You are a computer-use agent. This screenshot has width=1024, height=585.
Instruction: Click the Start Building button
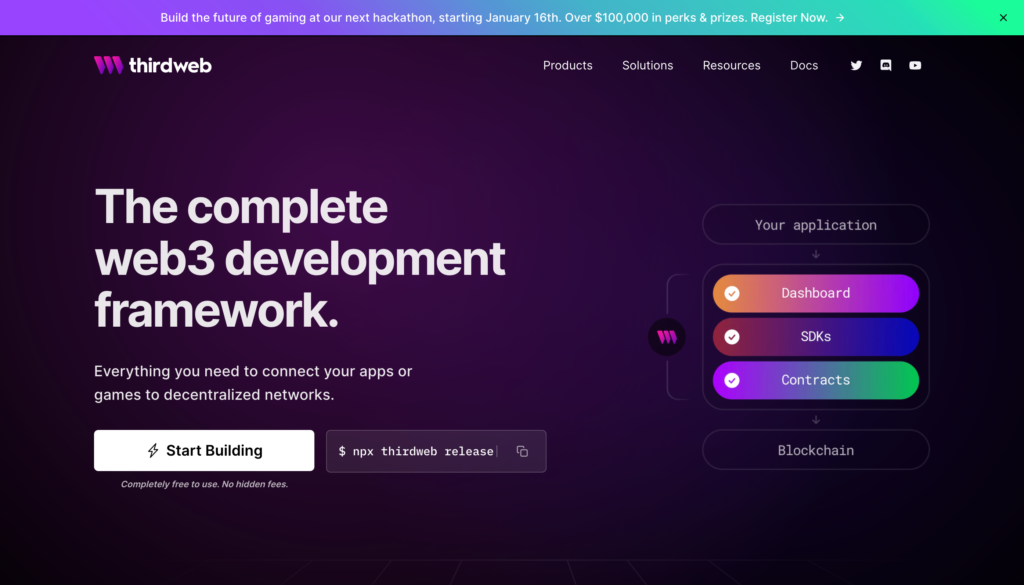tap(204, 451)
